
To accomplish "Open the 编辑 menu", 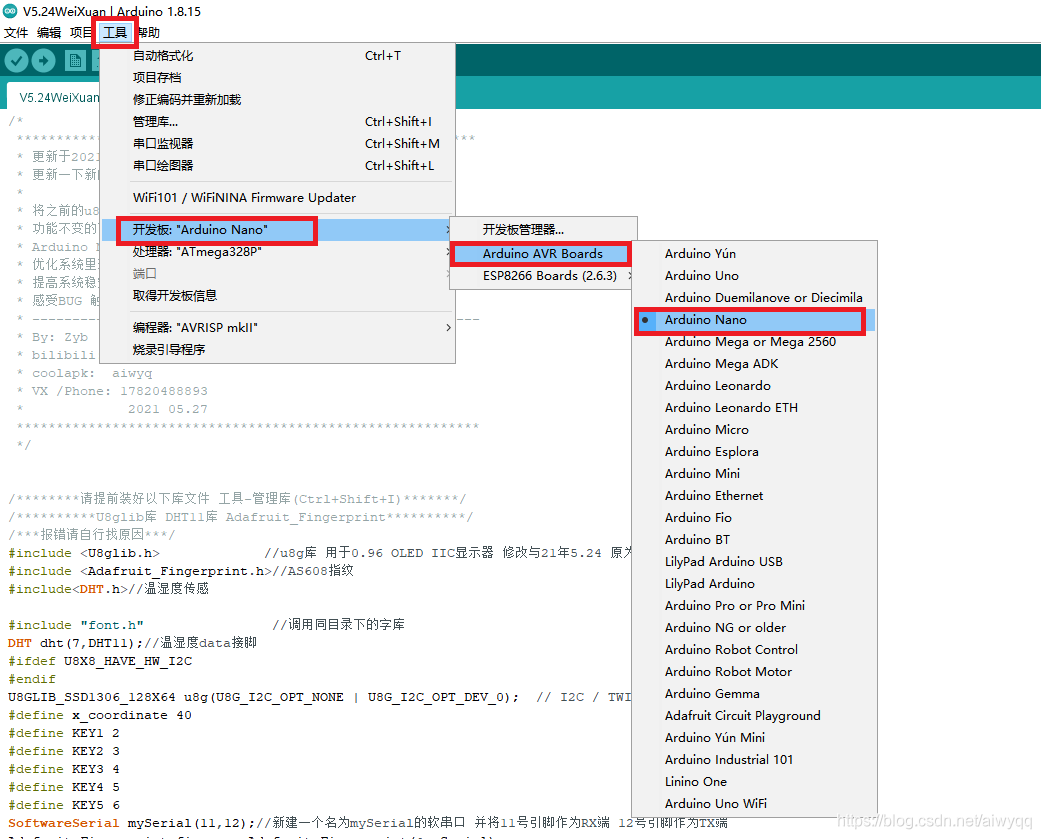I will [48, 33].
